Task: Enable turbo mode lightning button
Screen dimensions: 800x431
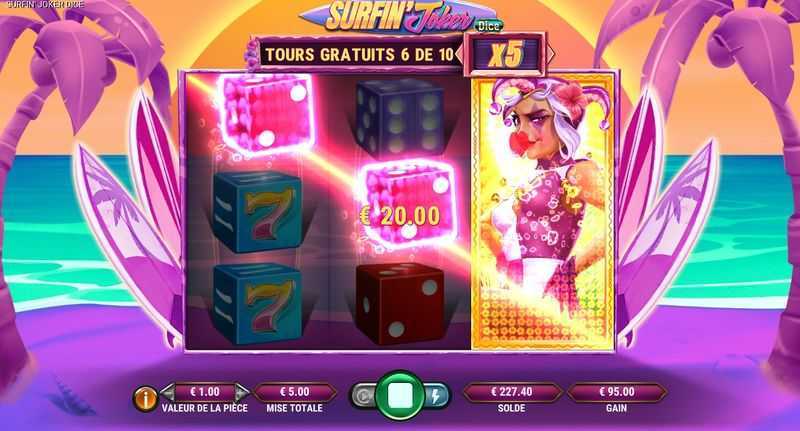Action: 437,396
